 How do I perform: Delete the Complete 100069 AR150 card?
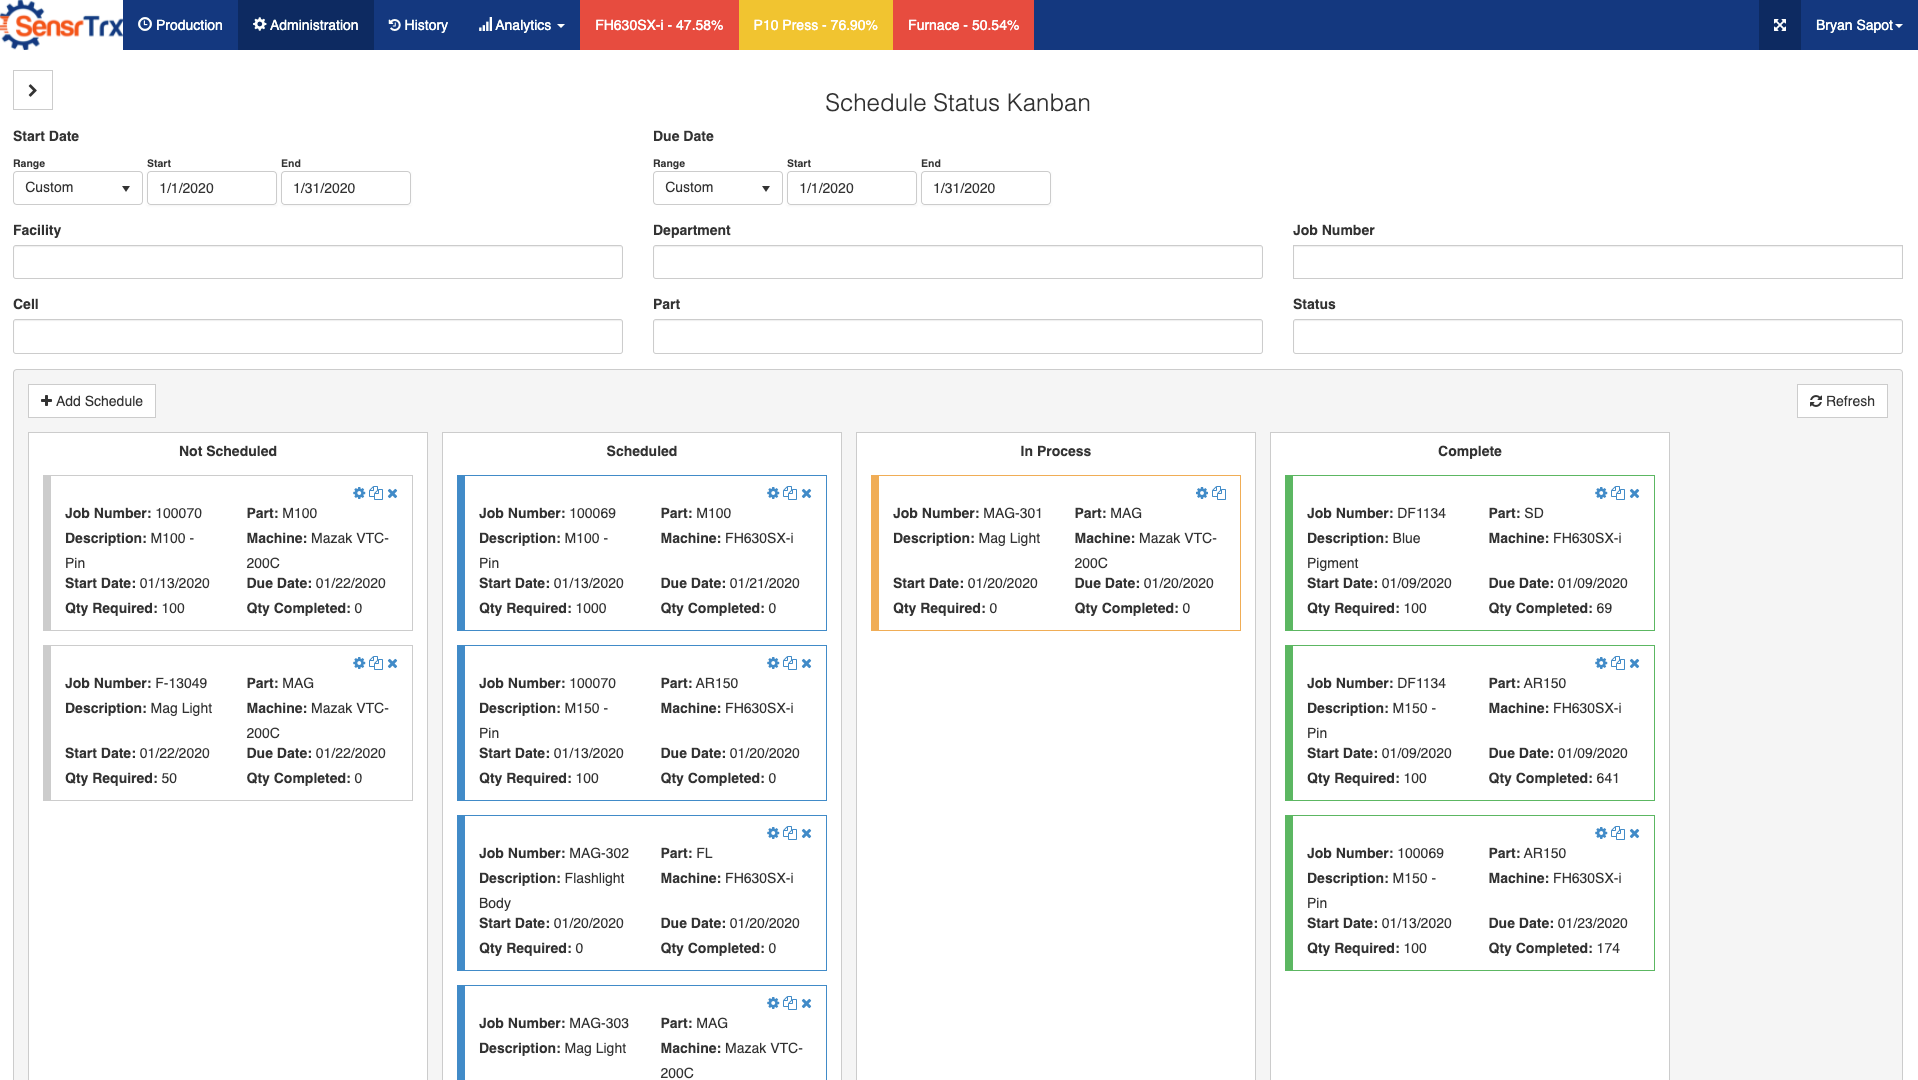pyautogui.click(x=1635, y=833)
